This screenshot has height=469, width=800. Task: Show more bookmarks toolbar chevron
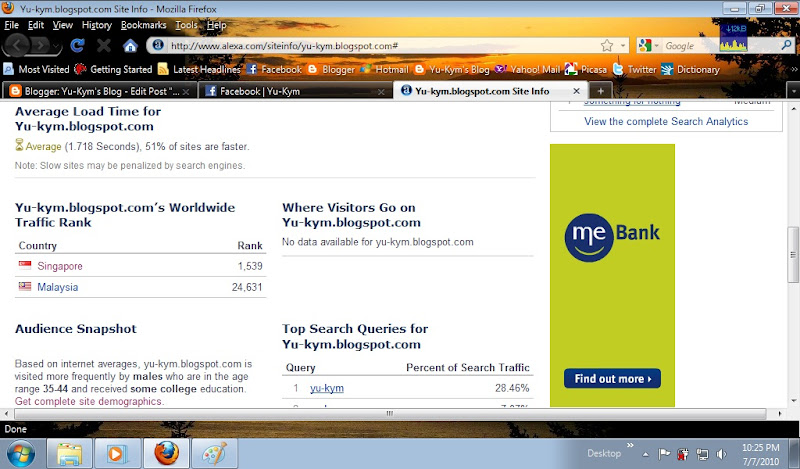(794, 69)
